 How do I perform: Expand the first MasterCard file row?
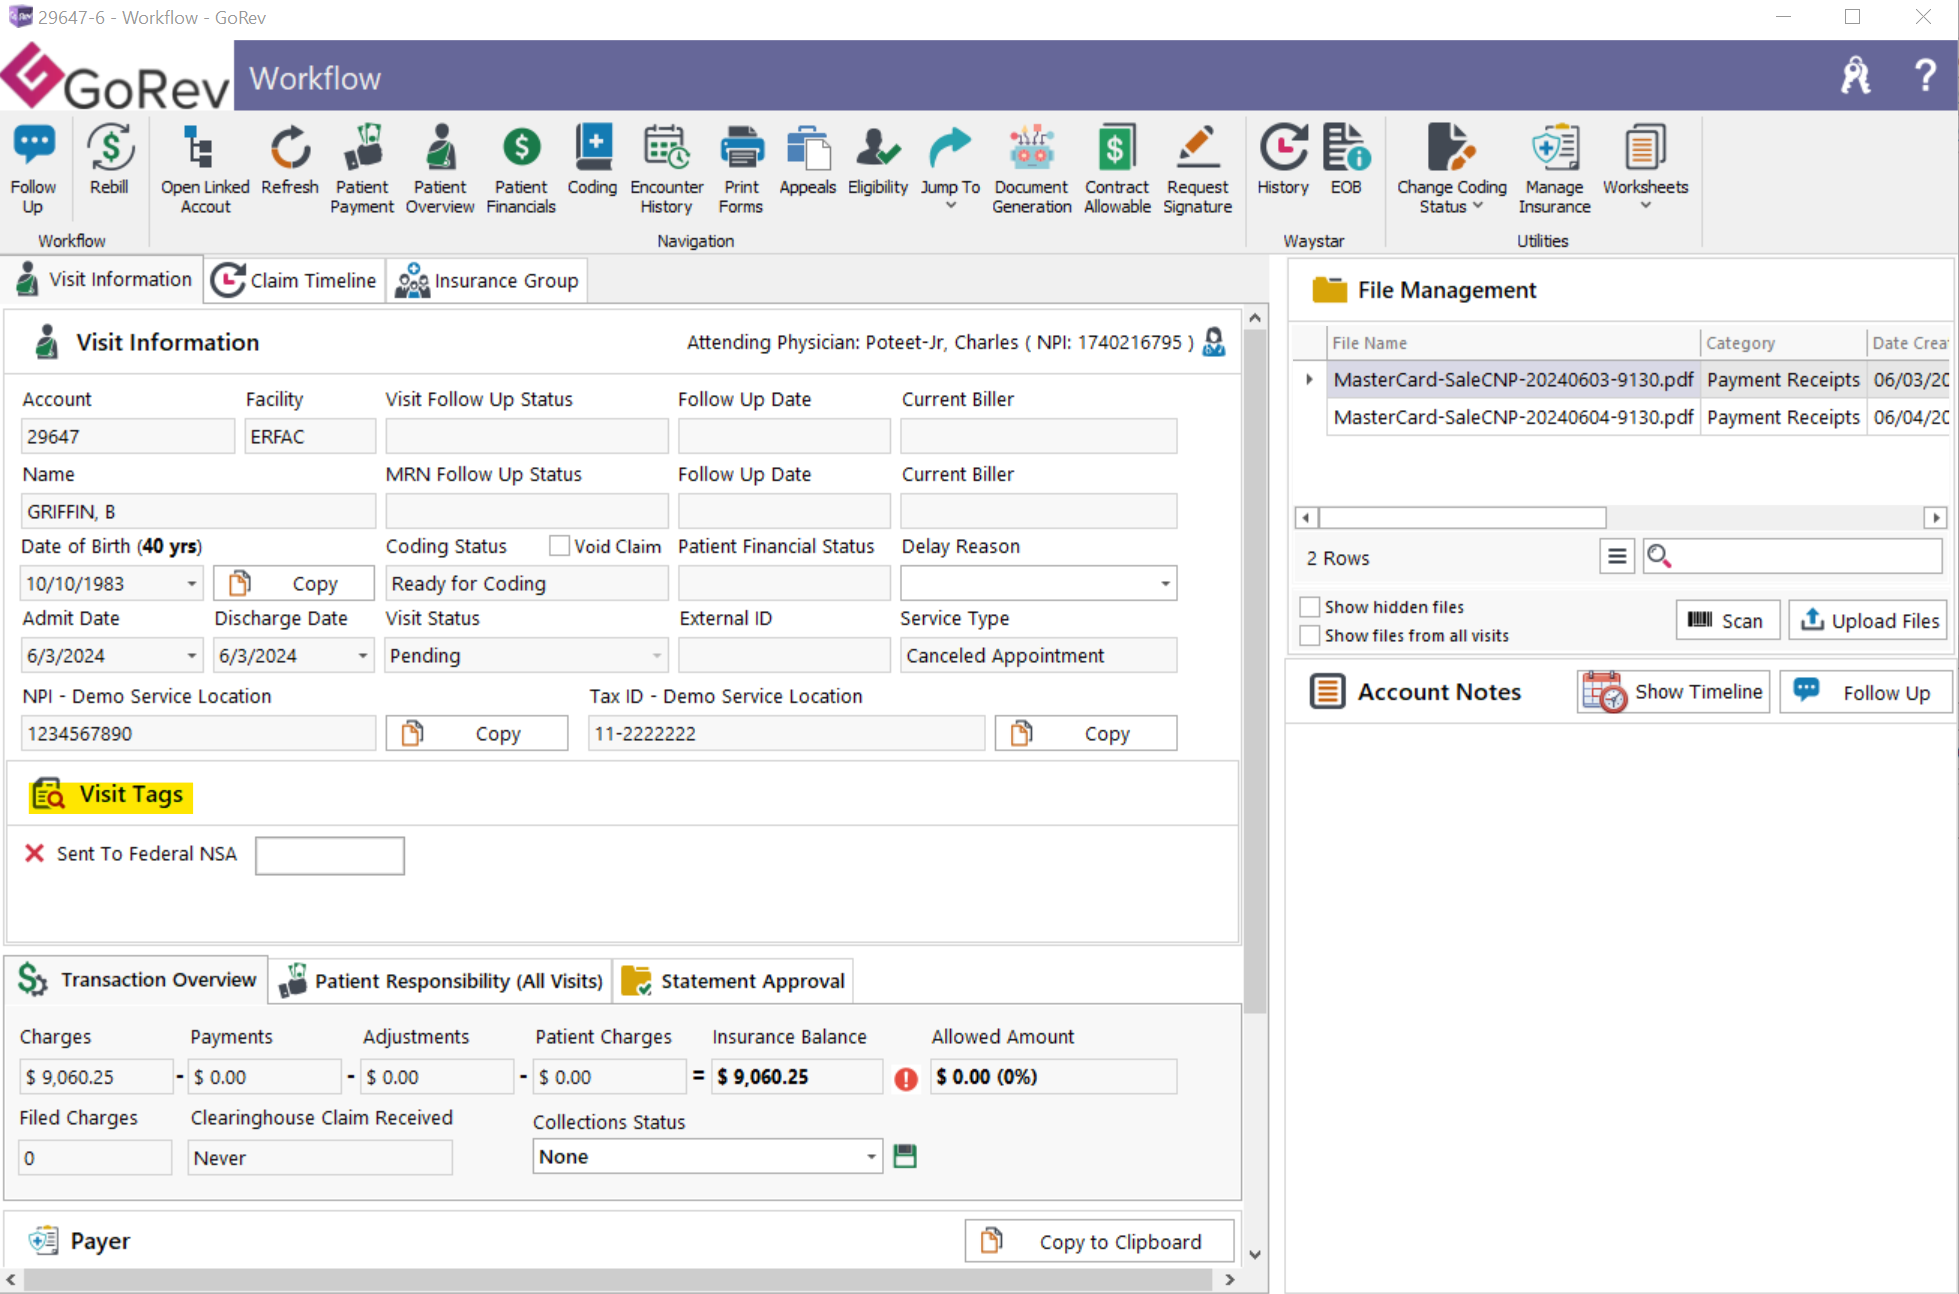1309,380
